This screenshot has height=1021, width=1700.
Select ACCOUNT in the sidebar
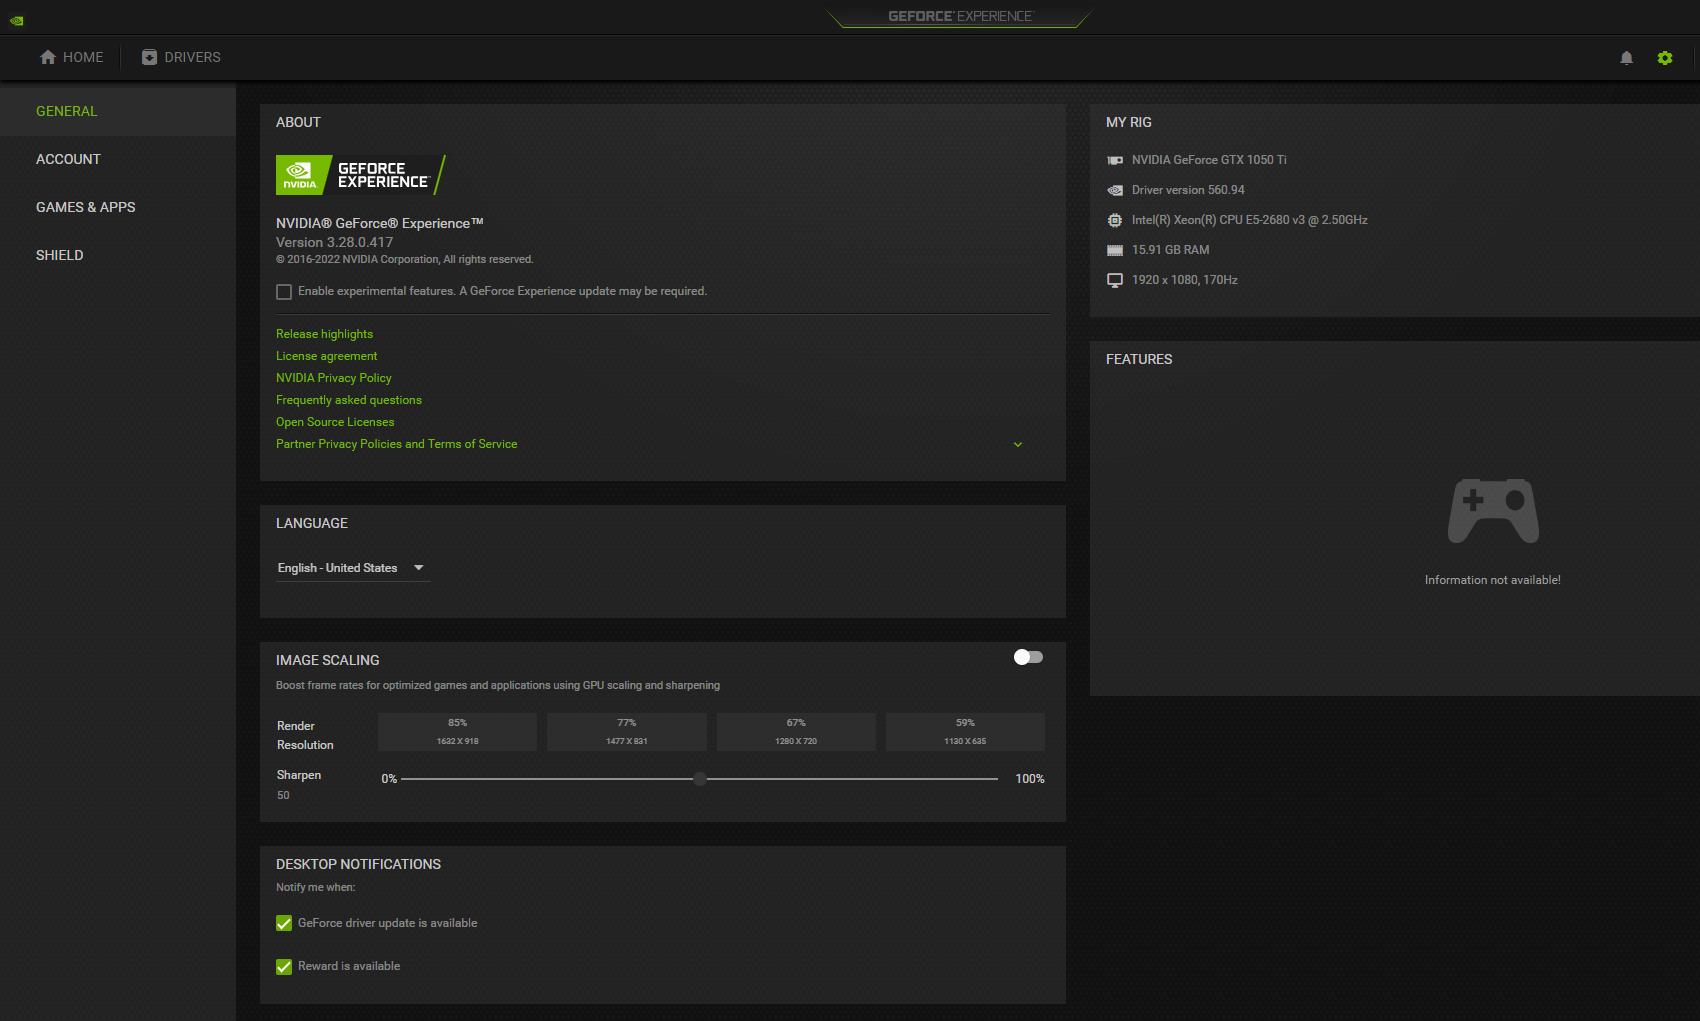118,159
